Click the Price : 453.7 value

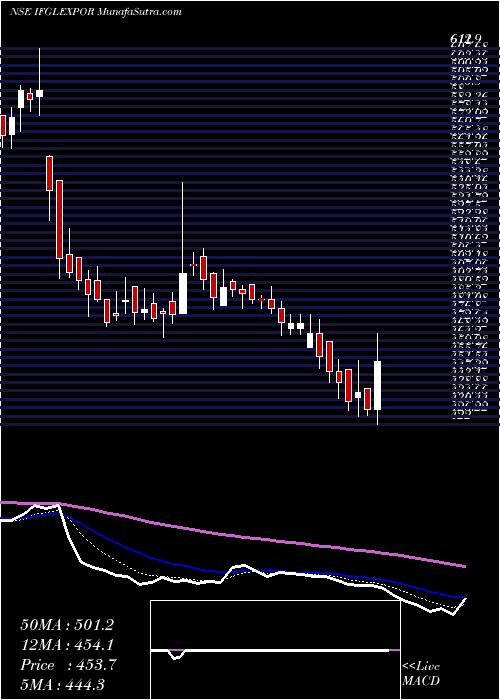pyautogui.click(x=68, y=665)
